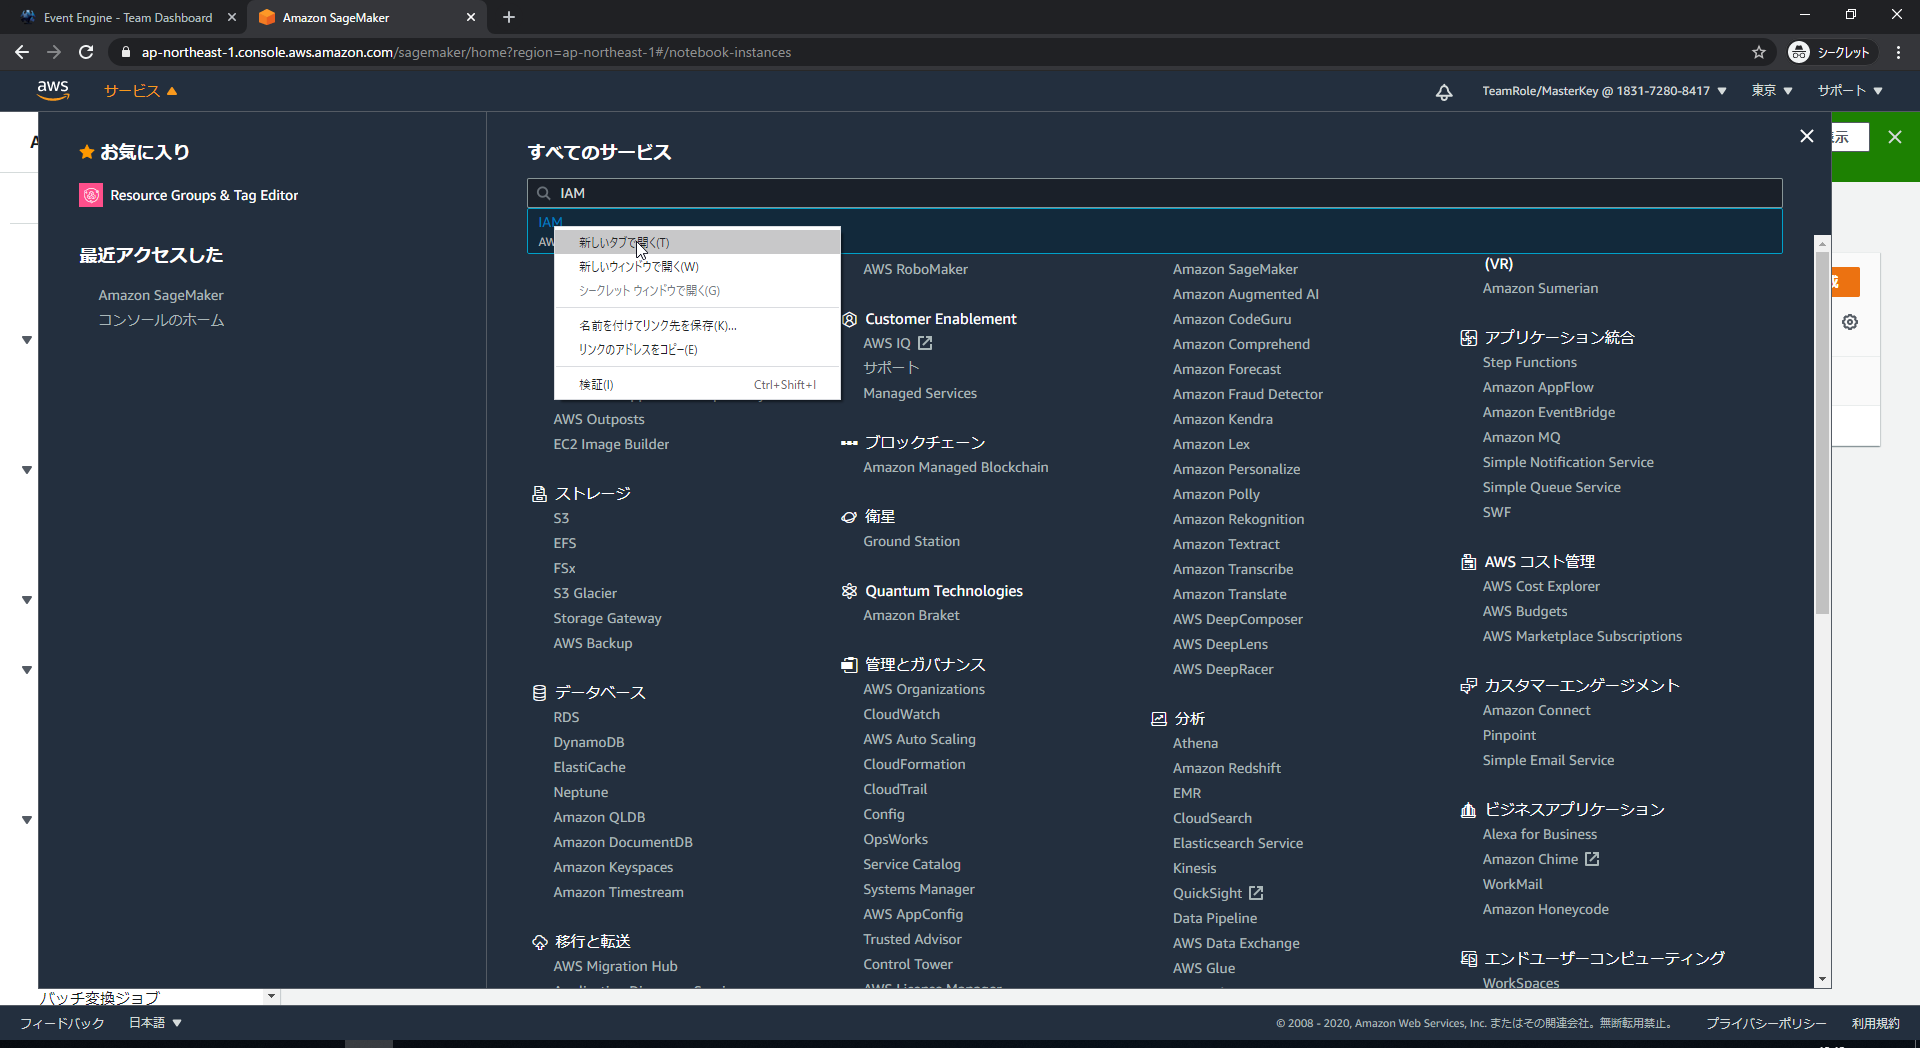
Task: Click フィードバック in the footer
Action: (x=62, y=1023)
